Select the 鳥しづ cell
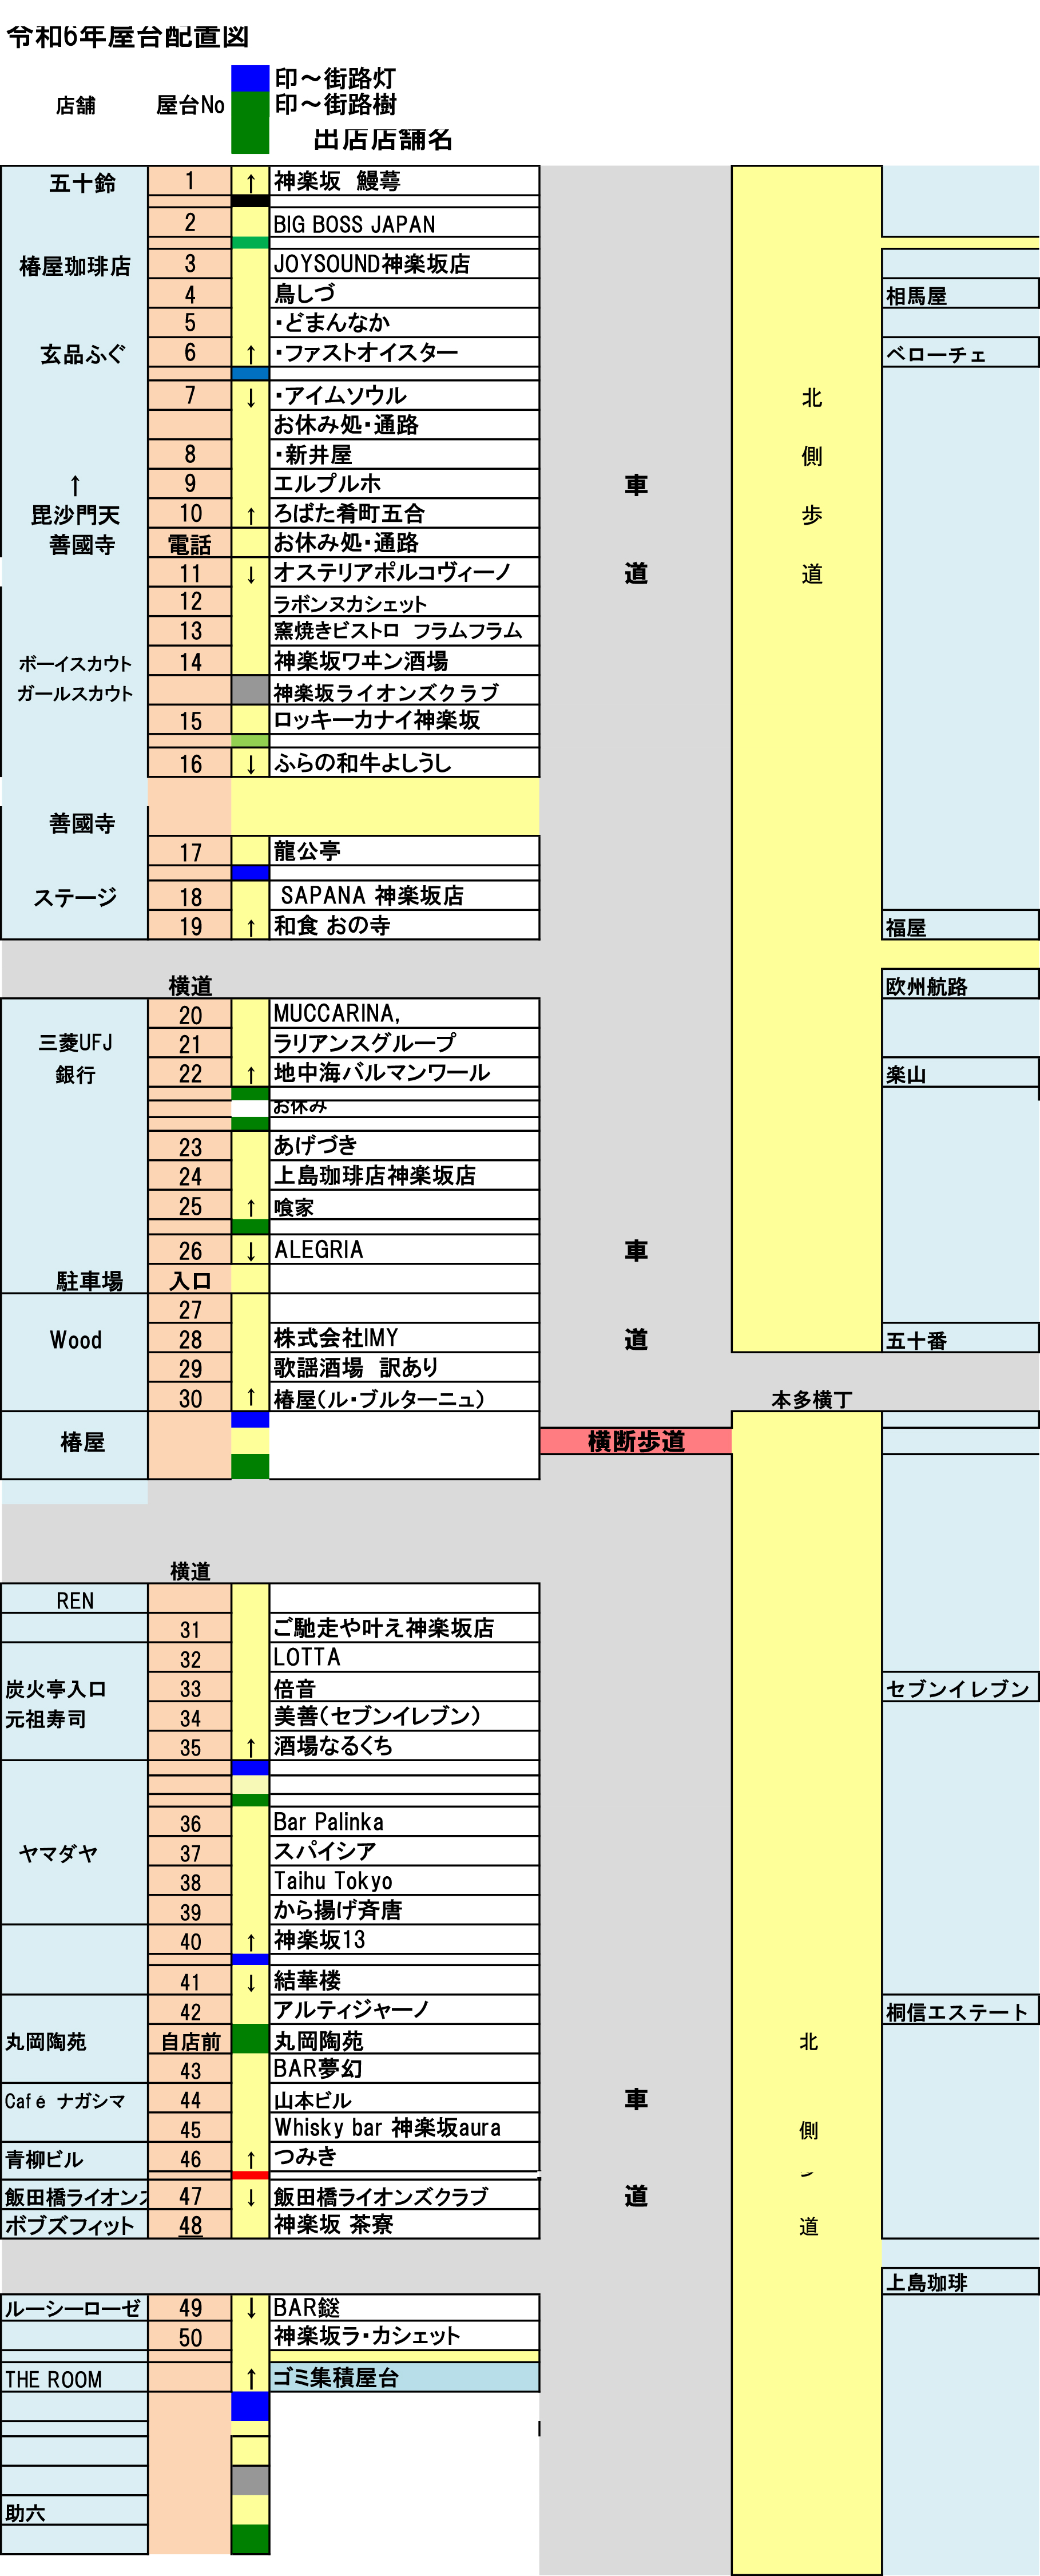The height and width of the screenshot is (2576, 1040). [x=404, y=293]
